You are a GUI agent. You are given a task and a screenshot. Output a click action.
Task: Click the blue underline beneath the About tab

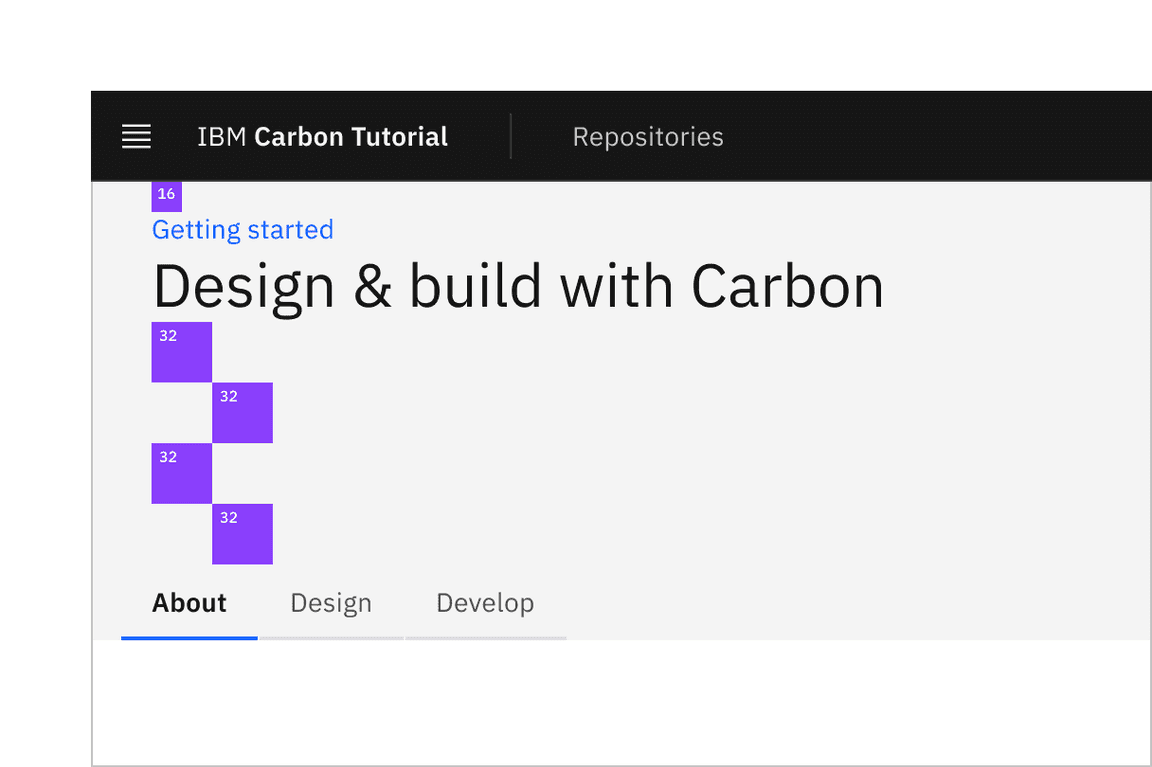(x=189, y=637)
